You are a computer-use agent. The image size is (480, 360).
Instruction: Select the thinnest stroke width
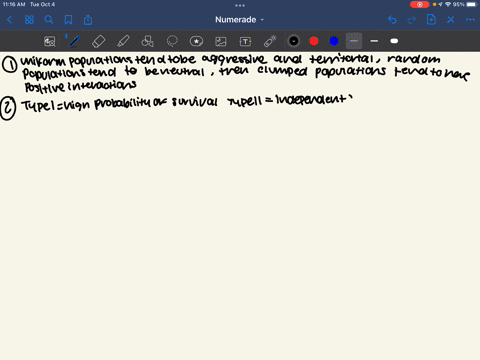(354, 41)
